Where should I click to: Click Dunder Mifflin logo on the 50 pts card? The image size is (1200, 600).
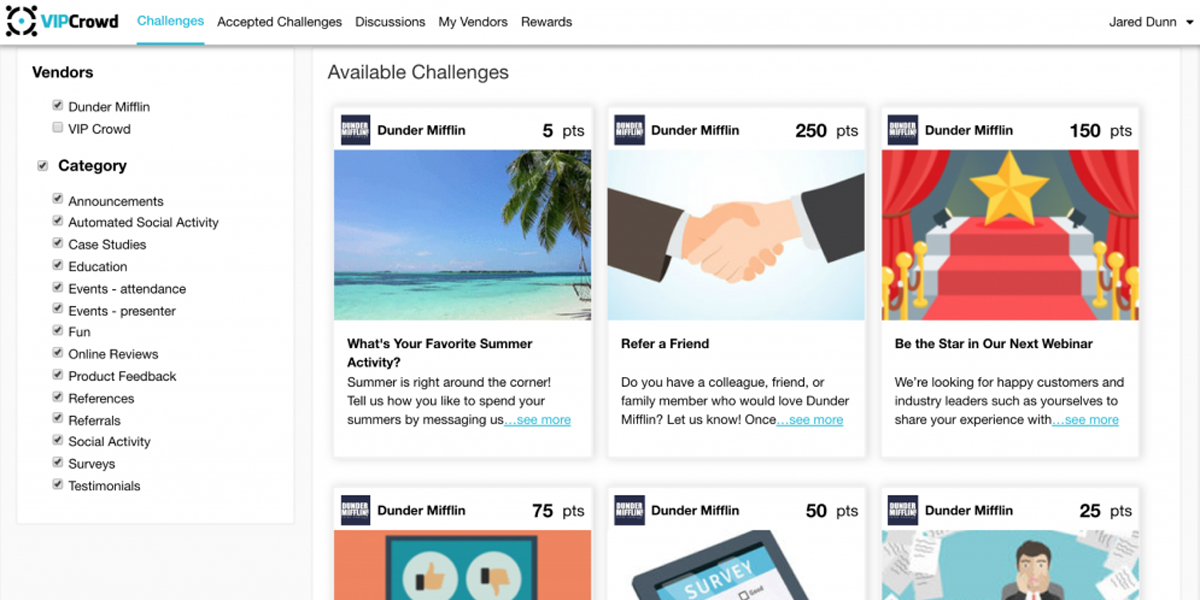629,510
